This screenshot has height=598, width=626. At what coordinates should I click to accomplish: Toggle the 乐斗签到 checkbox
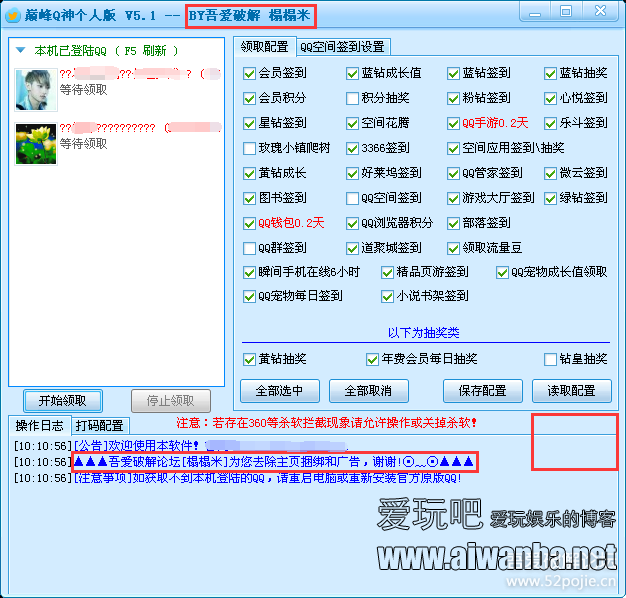point(550,123)
